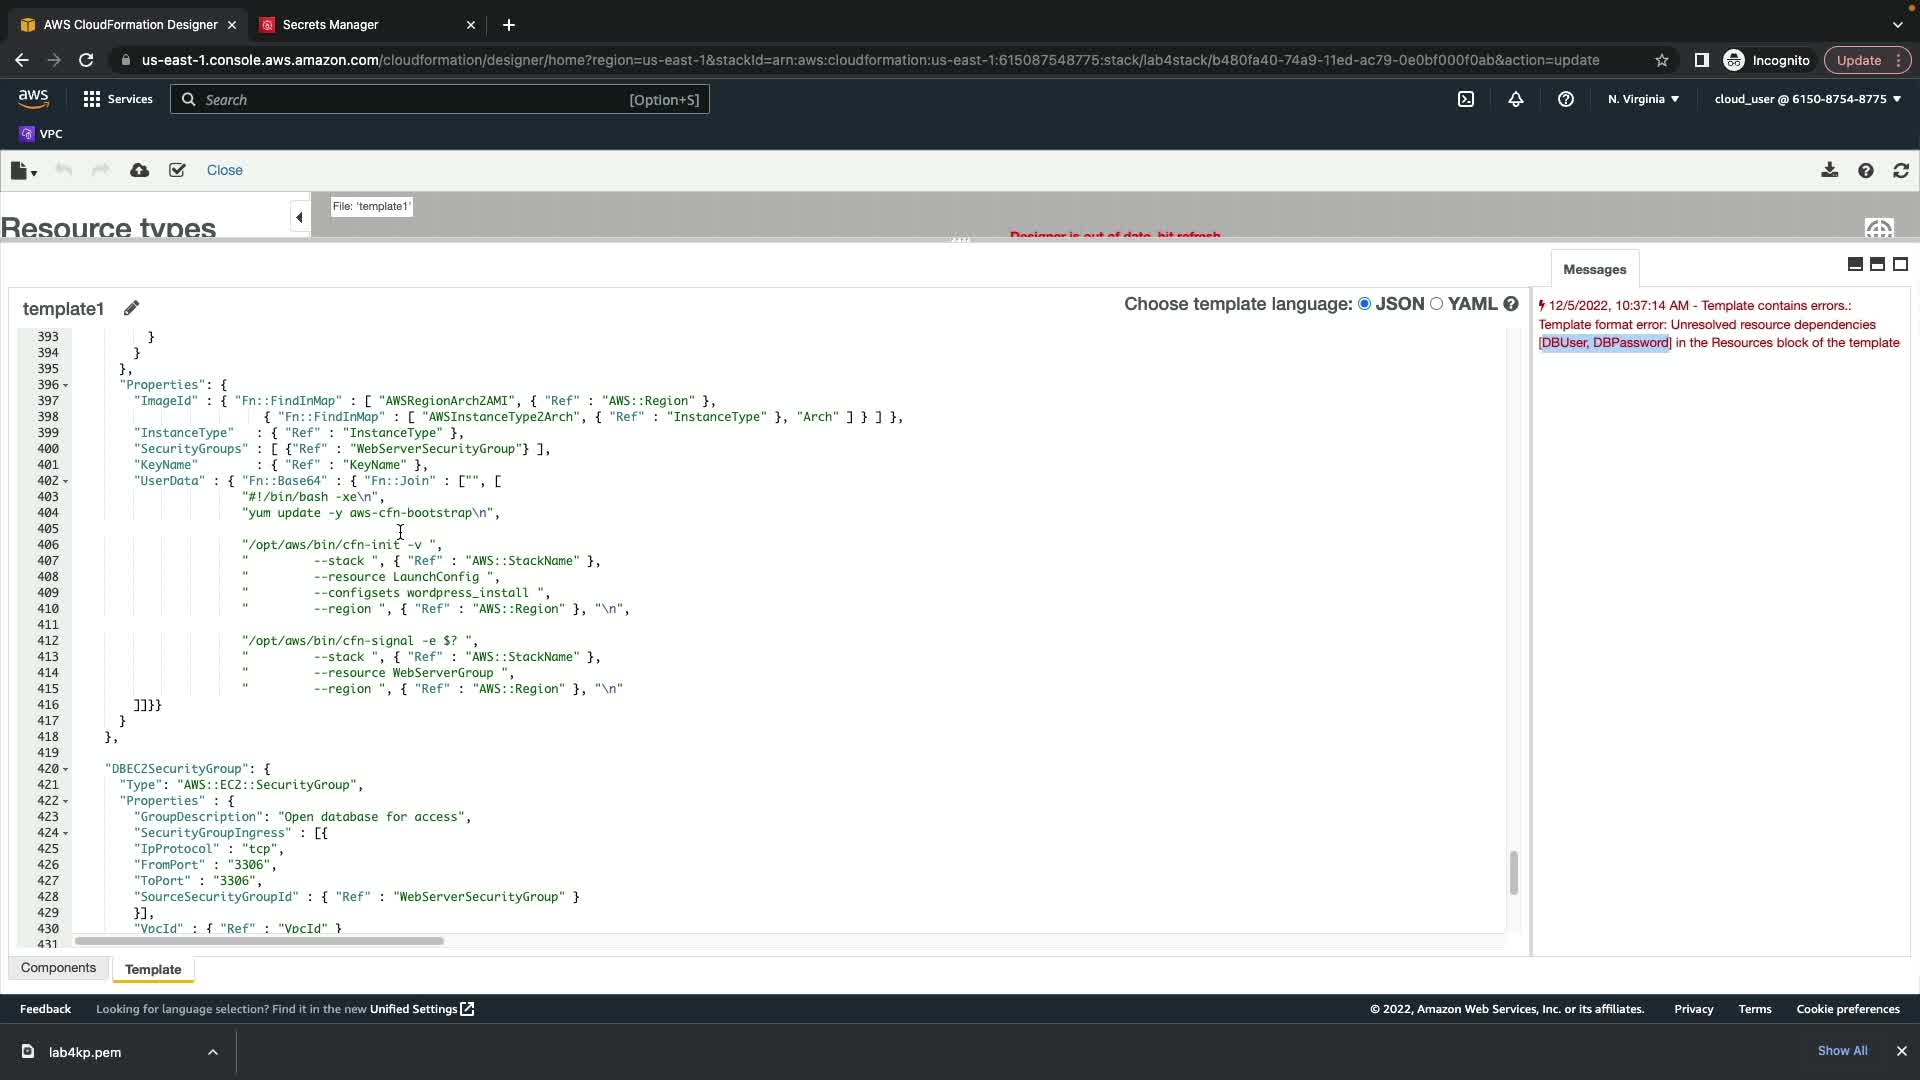Switch to Secrets Manager browser tab
This screenshot has height=1080, width=1920.
(x=330, y=24)
